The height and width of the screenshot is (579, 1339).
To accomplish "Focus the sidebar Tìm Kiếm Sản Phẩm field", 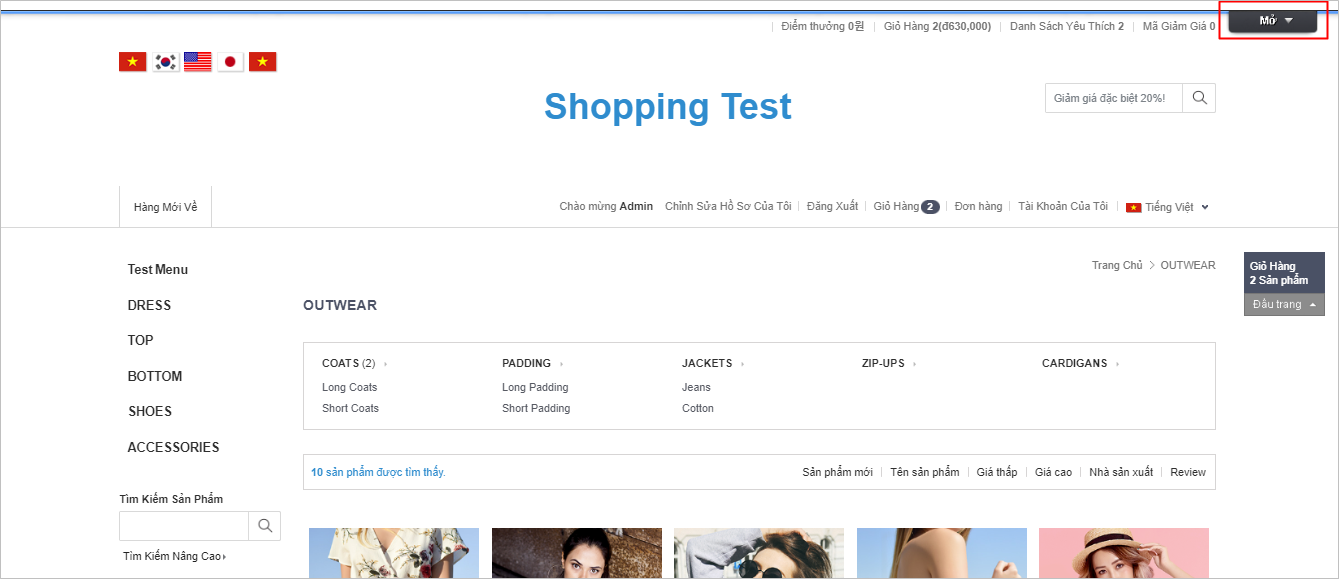I will (x=183, y=526).
